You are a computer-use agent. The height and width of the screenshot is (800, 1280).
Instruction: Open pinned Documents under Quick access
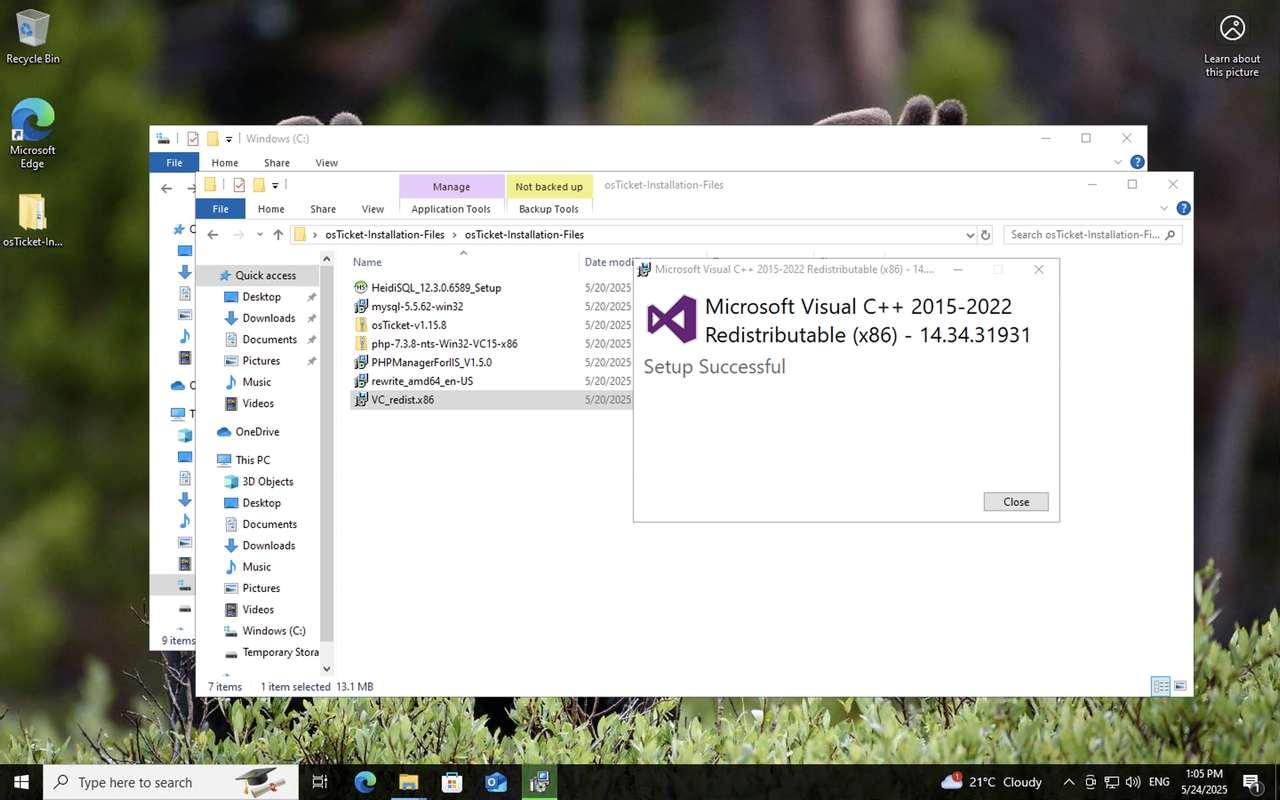pyautogui.click(x=269, y=339)
